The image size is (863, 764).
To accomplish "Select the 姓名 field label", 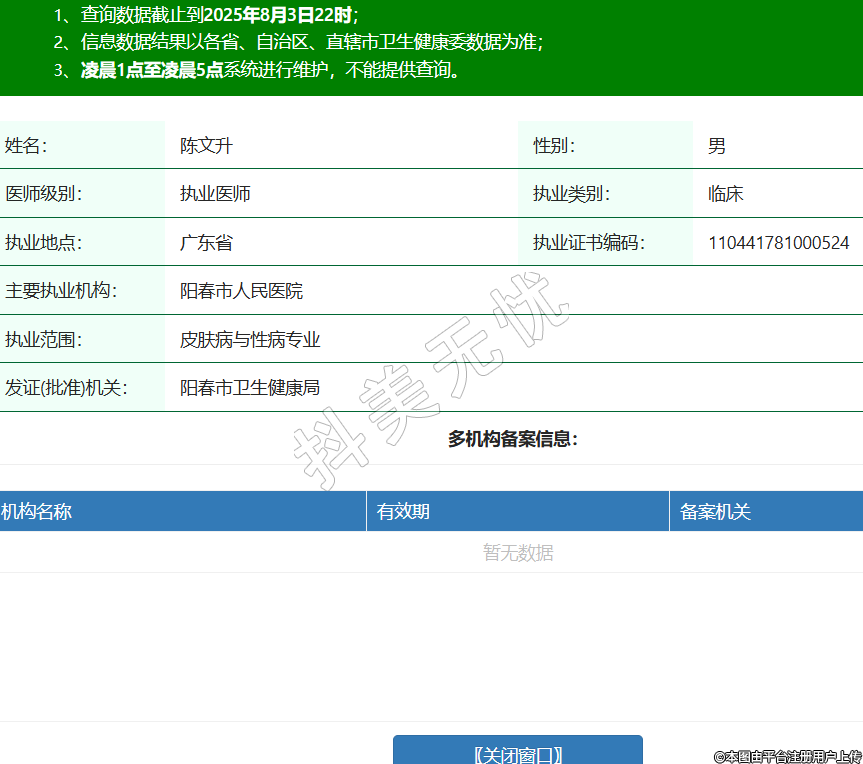I will coord(26,146).
